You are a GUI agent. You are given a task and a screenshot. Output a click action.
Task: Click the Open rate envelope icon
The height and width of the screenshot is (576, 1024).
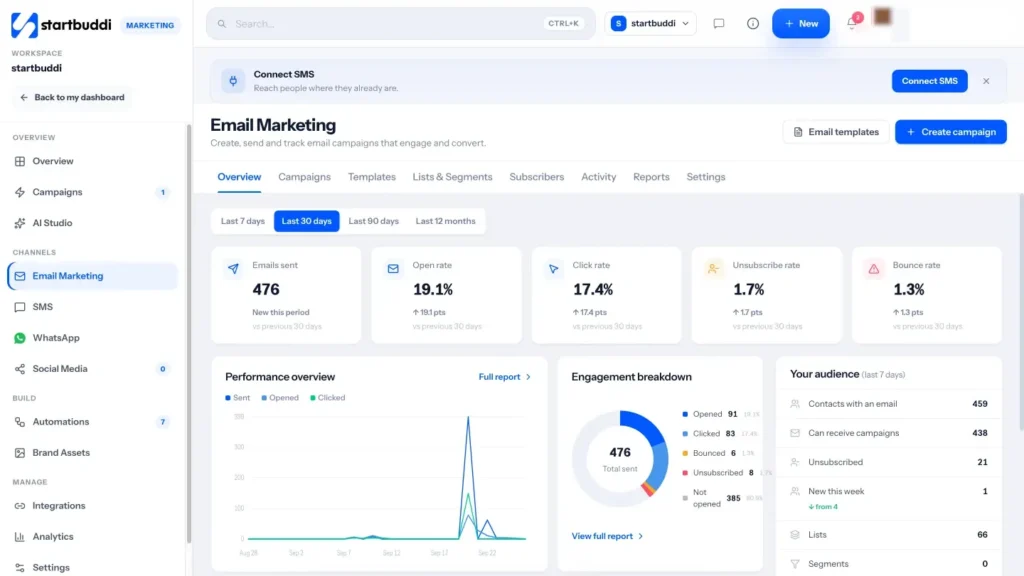(393, 268)
